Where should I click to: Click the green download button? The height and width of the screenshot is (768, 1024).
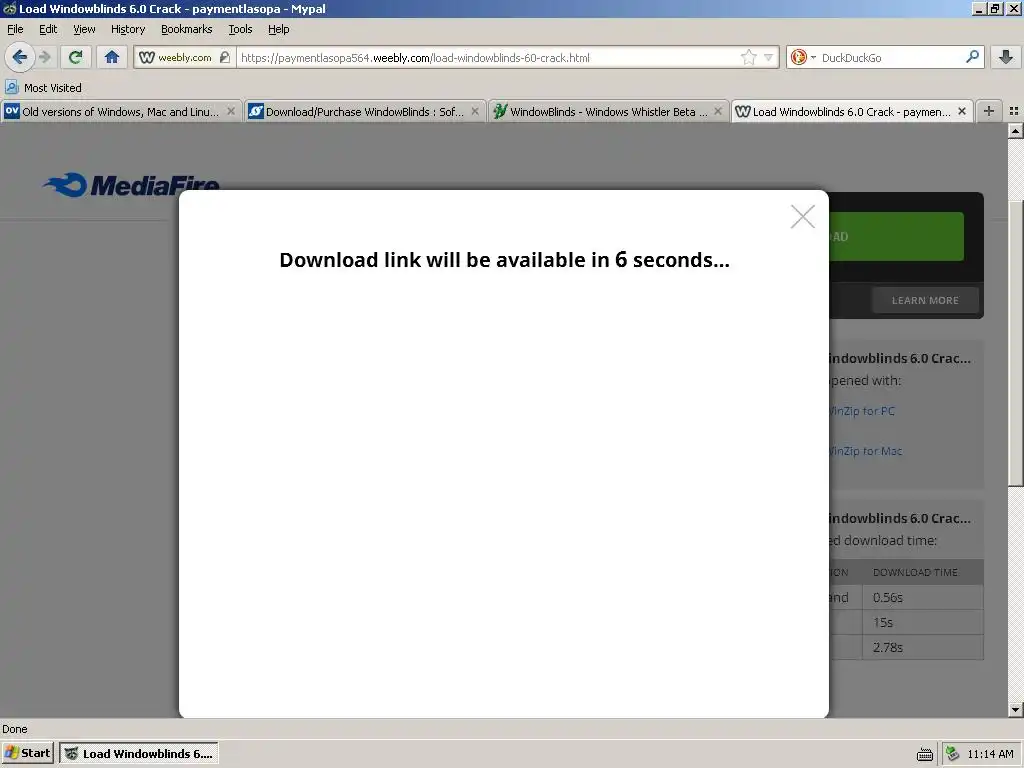[x=896, y=236]
